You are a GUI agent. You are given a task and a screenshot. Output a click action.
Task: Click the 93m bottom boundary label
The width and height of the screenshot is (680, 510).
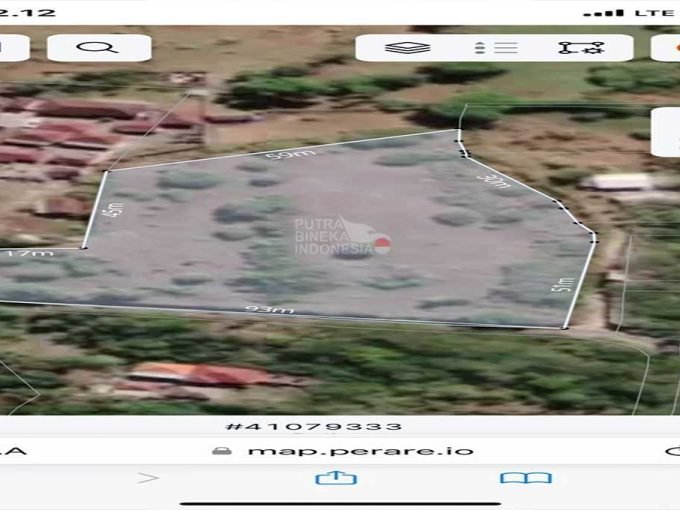[269, 310]
